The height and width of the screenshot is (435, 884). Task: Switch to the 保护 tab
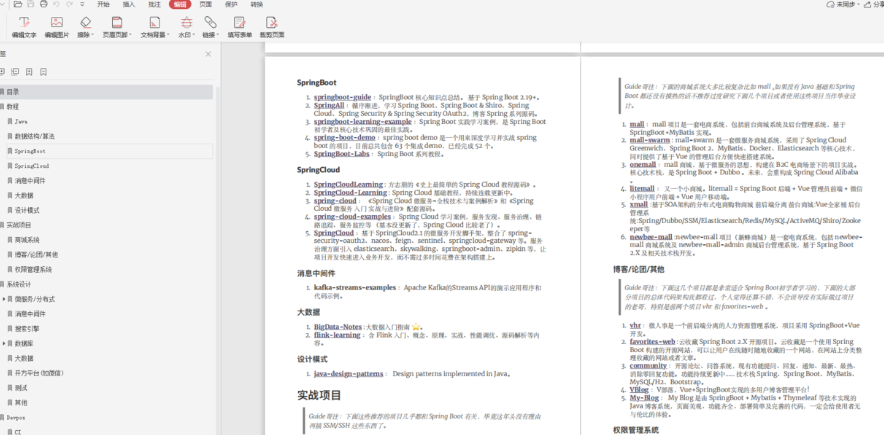coord(231,4)
